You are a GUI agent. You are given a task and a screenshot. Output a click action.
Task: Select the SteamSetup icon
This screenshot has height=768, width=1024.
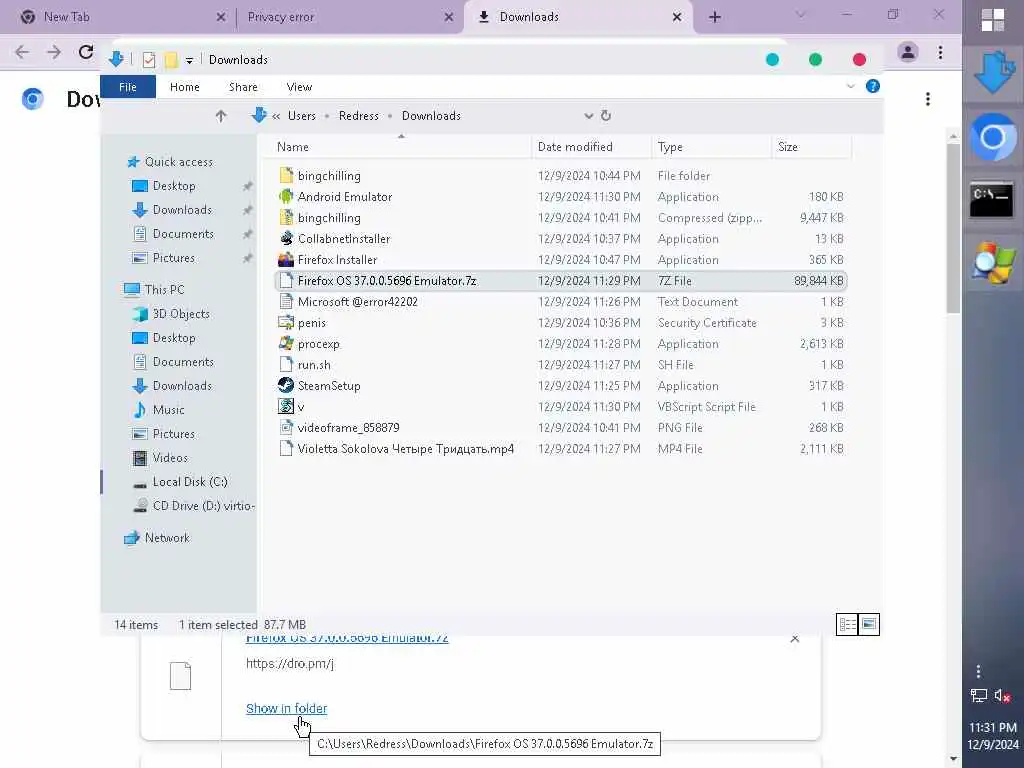286,385
